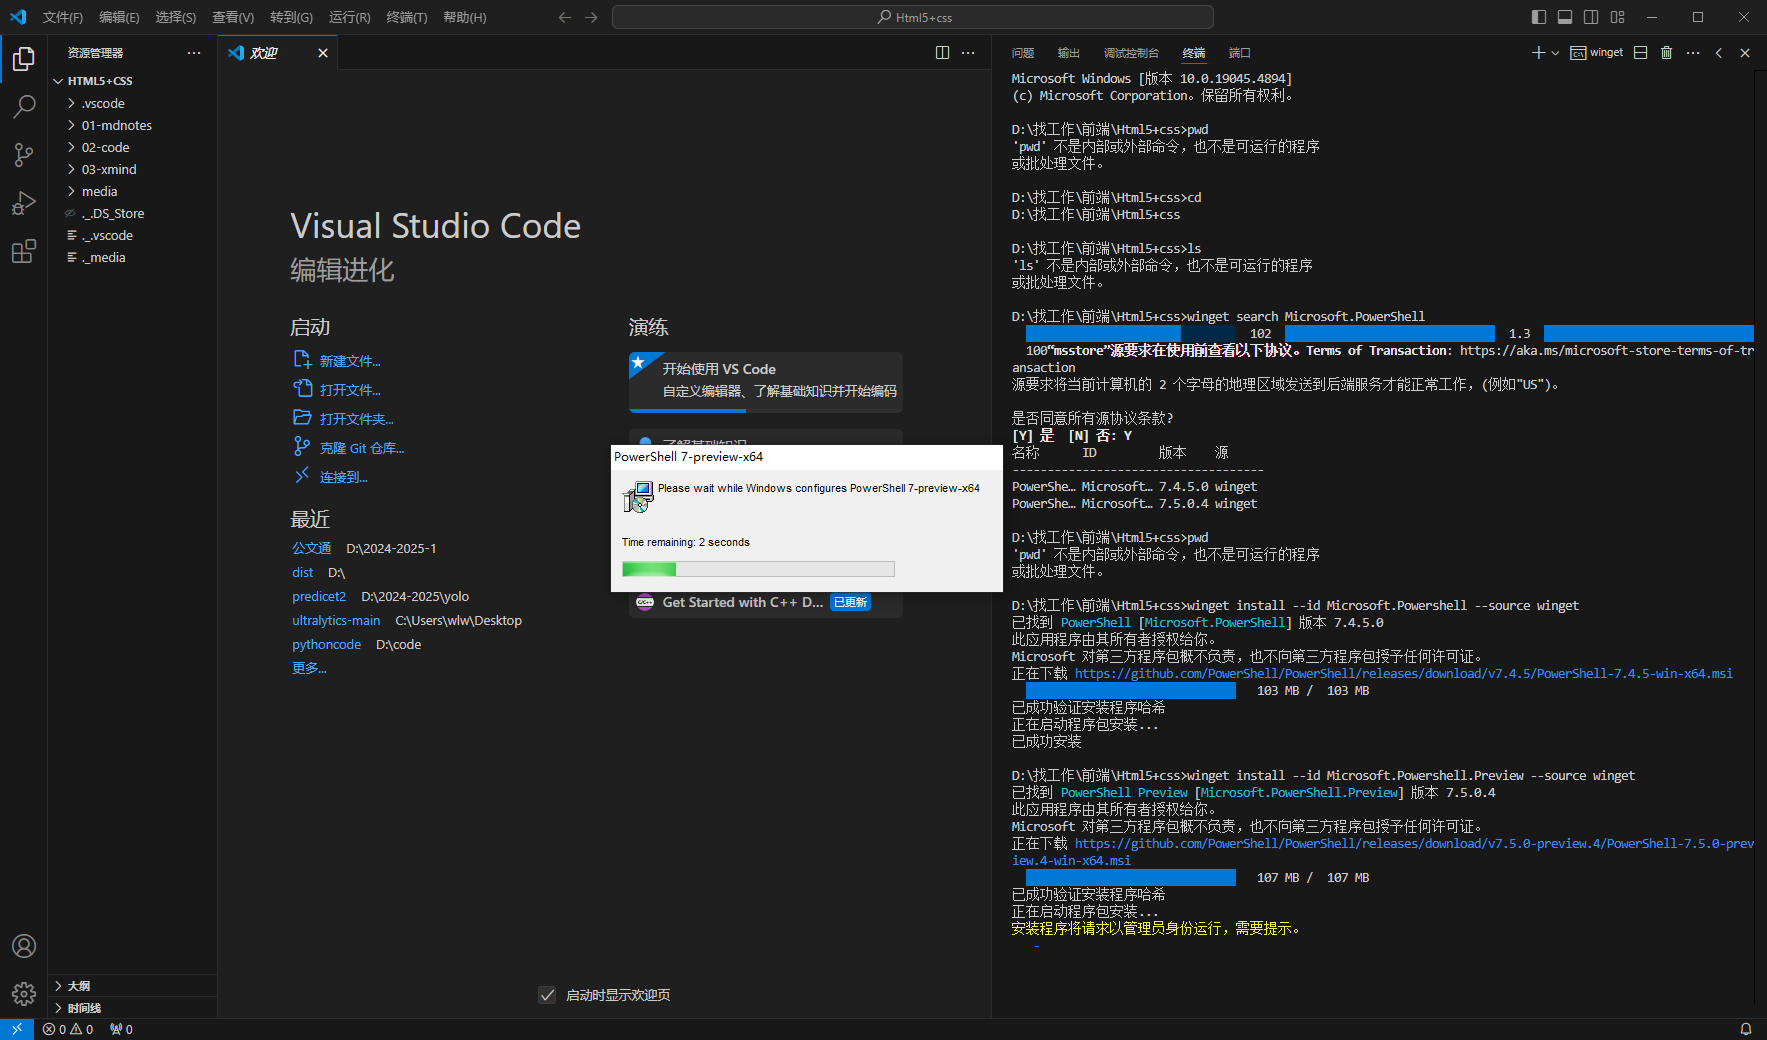This screenshot has height=1040, width=1767.
Task: Maximize panel with left chevron icon
Action: pyautogui.click(x=1719, y=53)
